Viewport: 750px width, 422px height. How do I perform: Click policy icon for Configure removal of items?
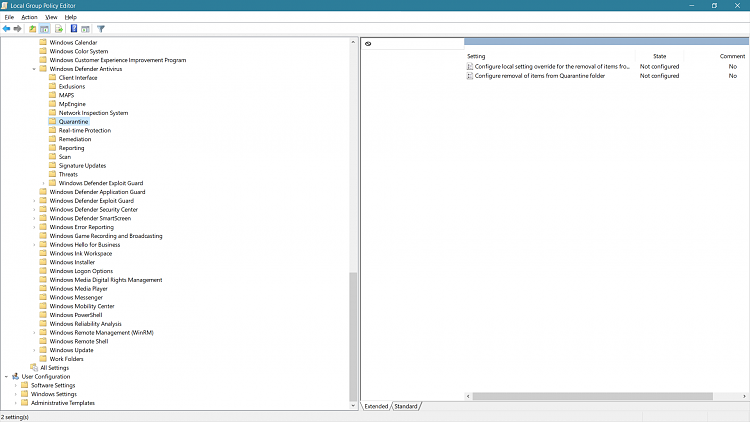point(470,76)
